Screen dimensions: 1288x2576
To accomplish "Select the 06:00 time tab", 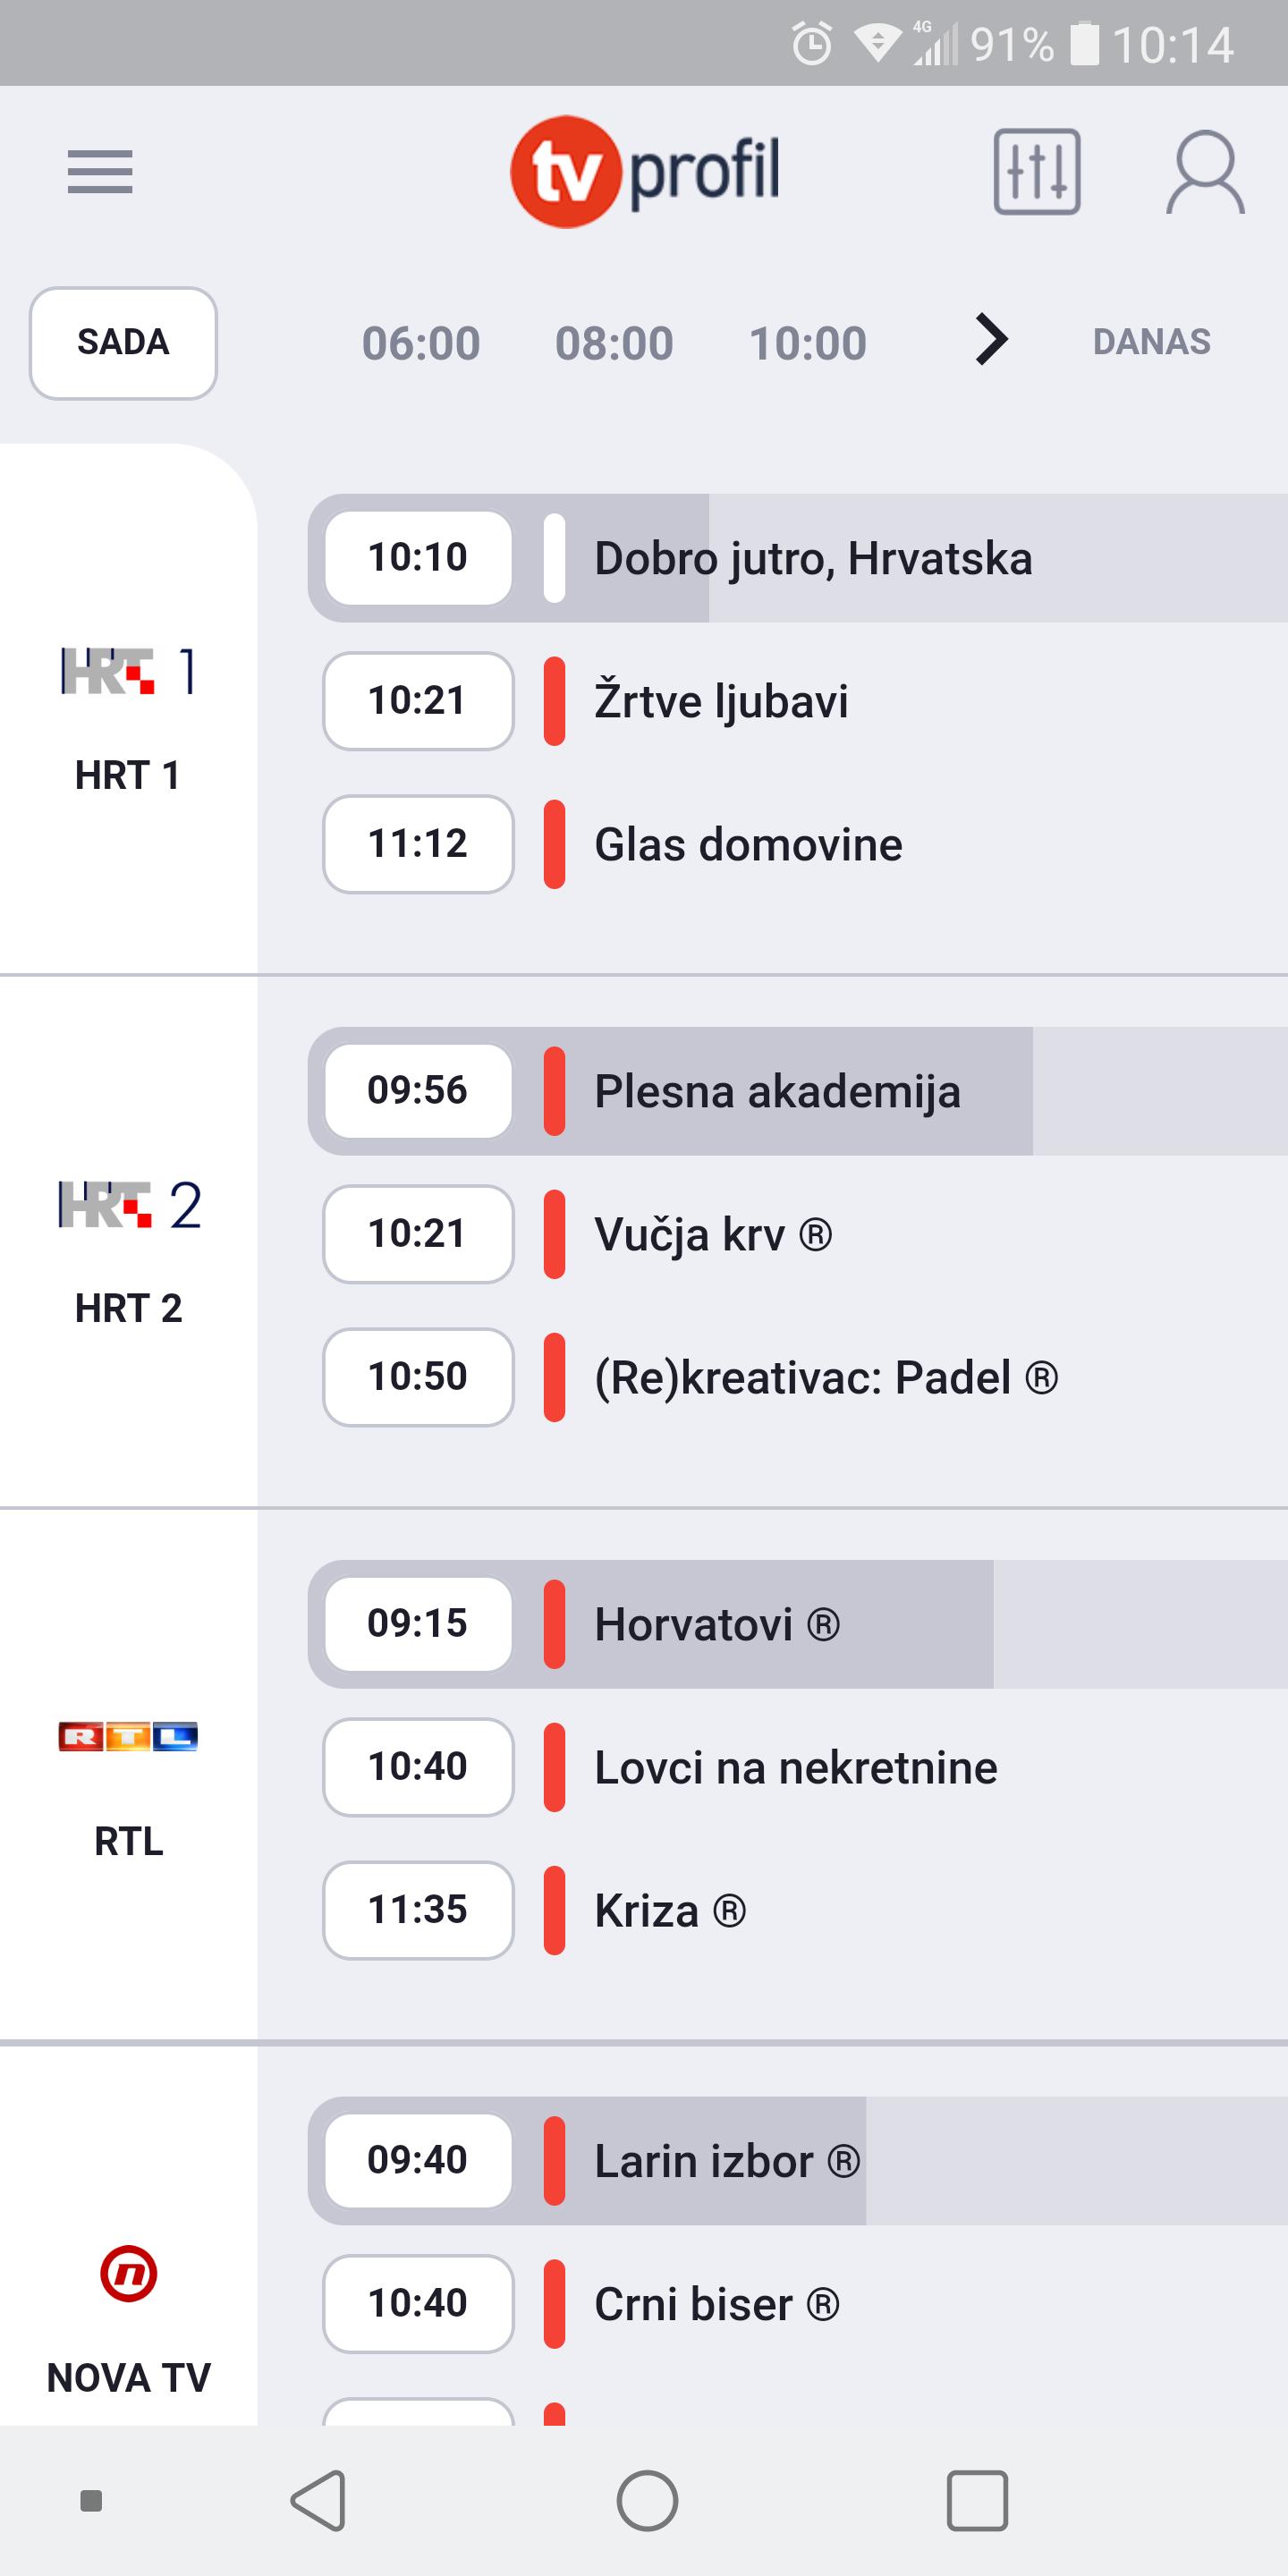I will pyautogui.click(x=421, y=343).
